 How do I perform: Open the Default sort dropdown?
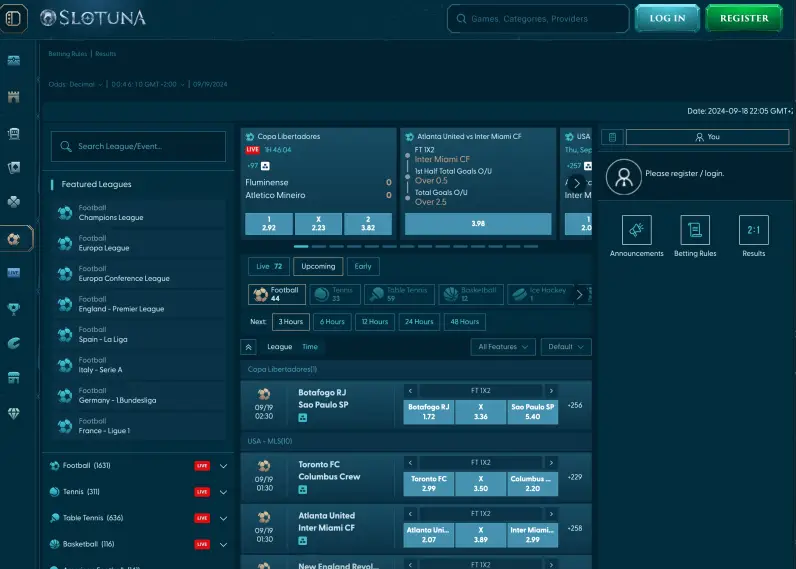click(566, 347)
